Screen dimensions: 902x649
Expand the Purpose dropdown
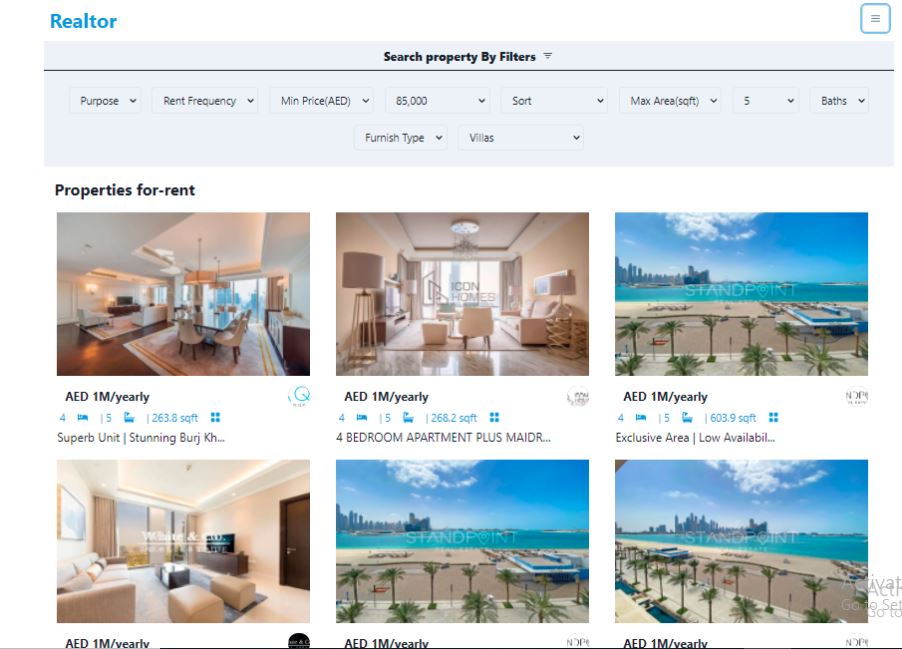coord(105,101)
